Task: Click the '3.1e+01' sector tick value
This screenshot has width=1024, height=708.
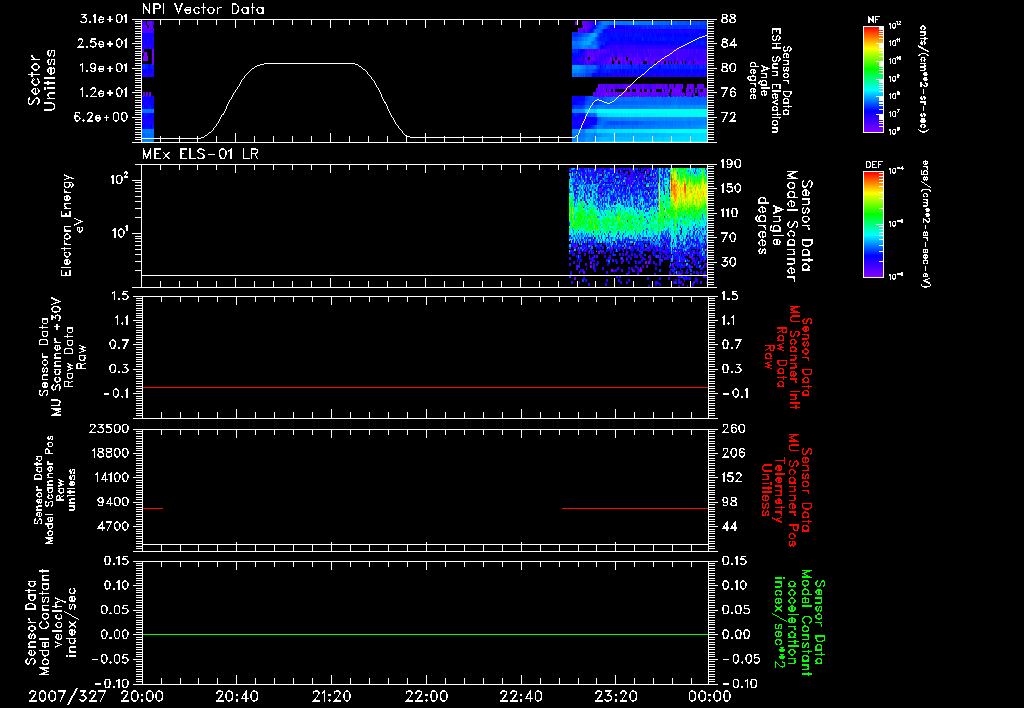Action: pos(105,19)
